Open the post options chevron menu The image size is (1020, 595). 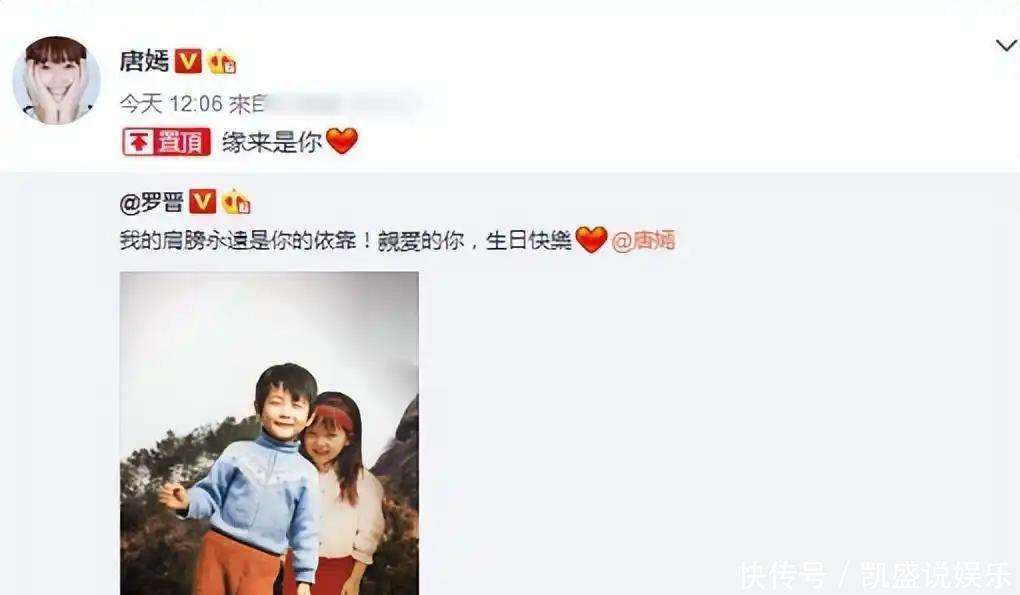(x=1006, y=46)
